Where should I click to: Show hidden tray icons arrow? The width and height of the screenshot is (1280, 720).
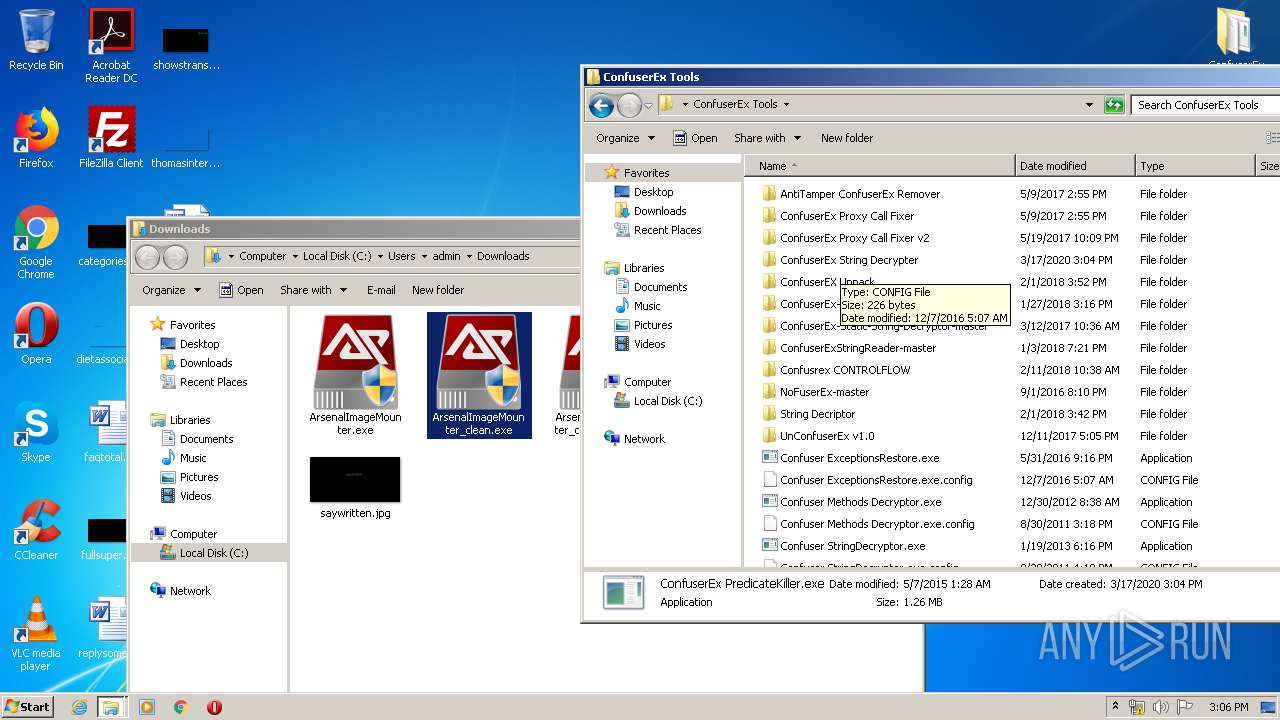(1115, 707)
